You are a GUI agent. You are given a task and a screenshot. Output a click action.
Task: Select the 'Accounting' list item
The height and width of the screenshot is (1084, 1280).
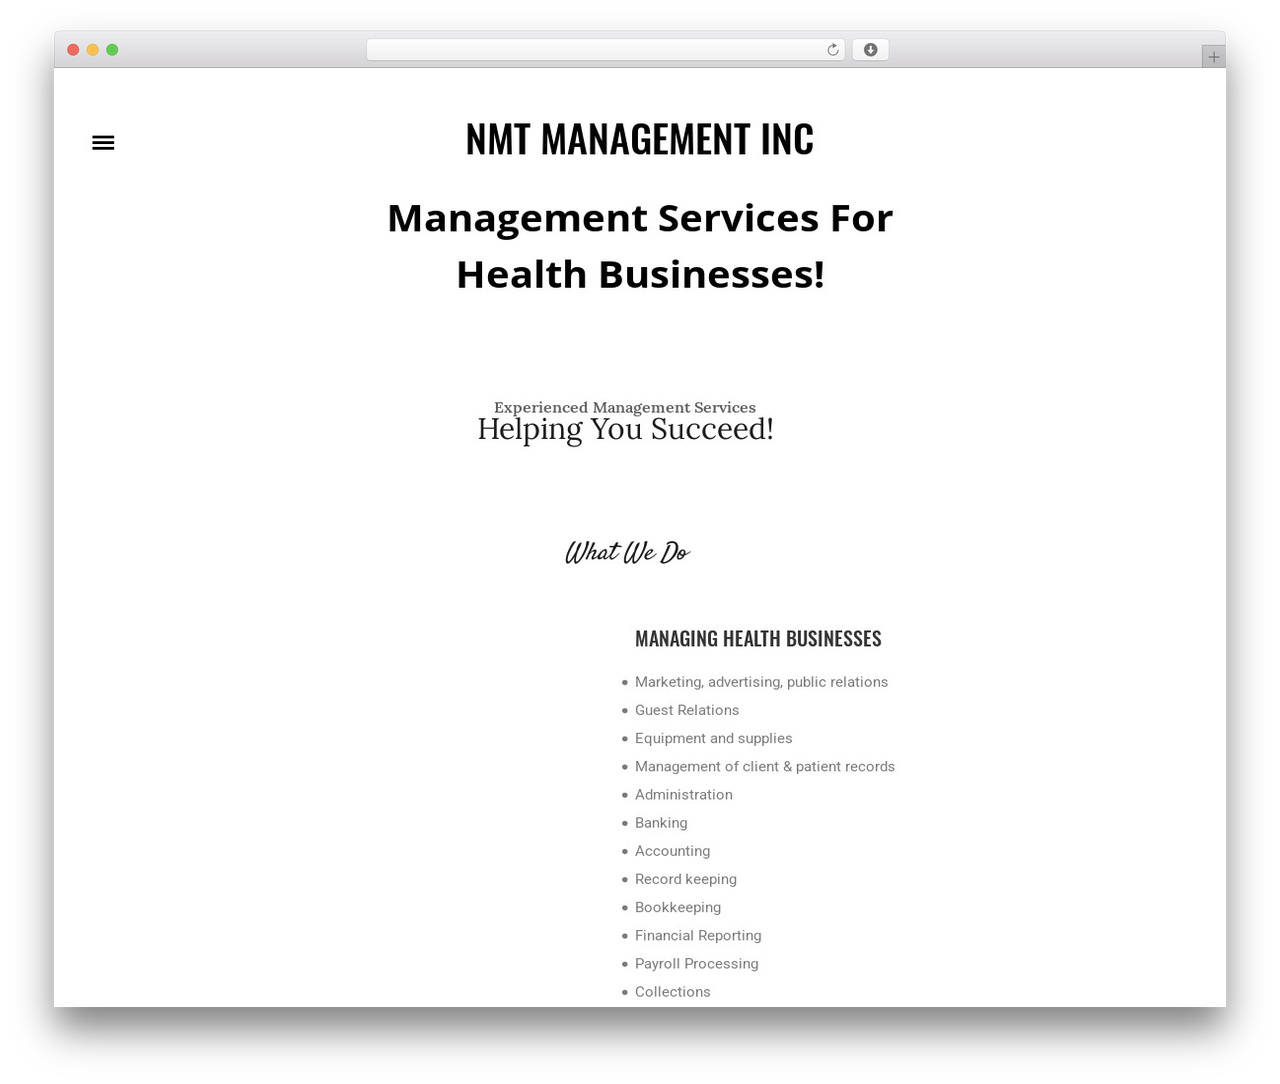(672, 851)
